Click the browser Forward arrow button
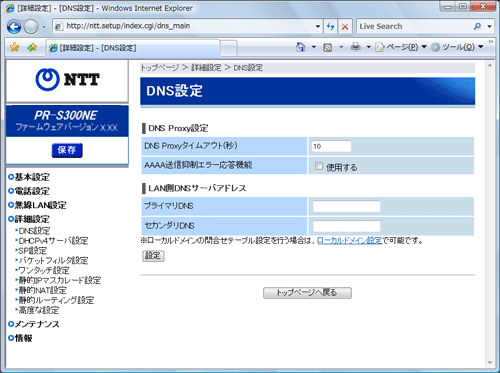The width and height of the screenshot is (500, 373). coord(31,26)
